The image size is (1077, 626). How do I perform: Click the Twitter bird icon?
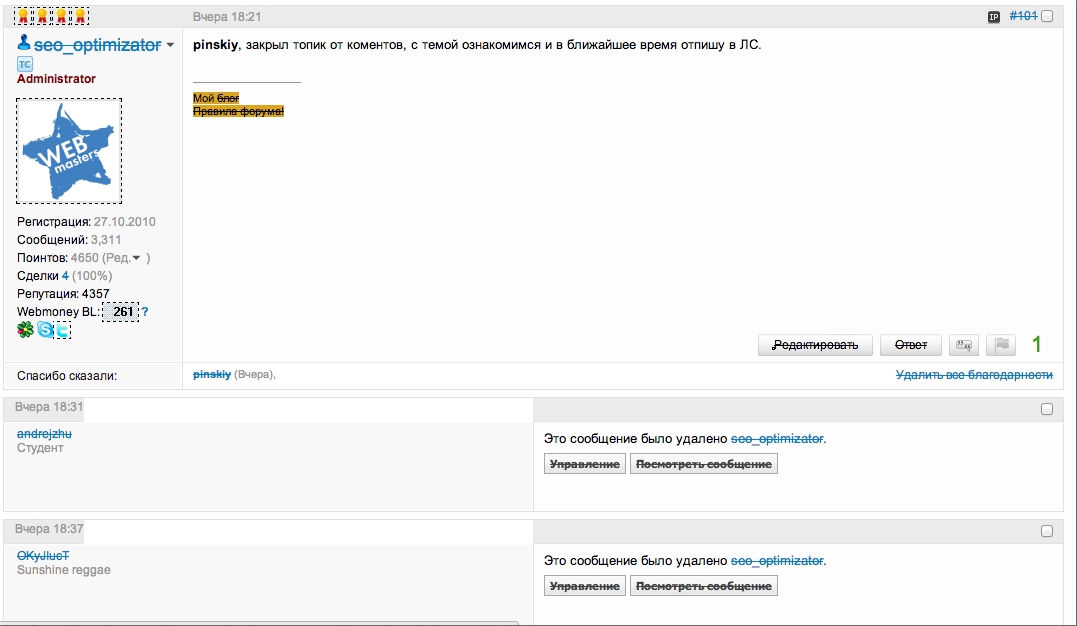point(62,330)
